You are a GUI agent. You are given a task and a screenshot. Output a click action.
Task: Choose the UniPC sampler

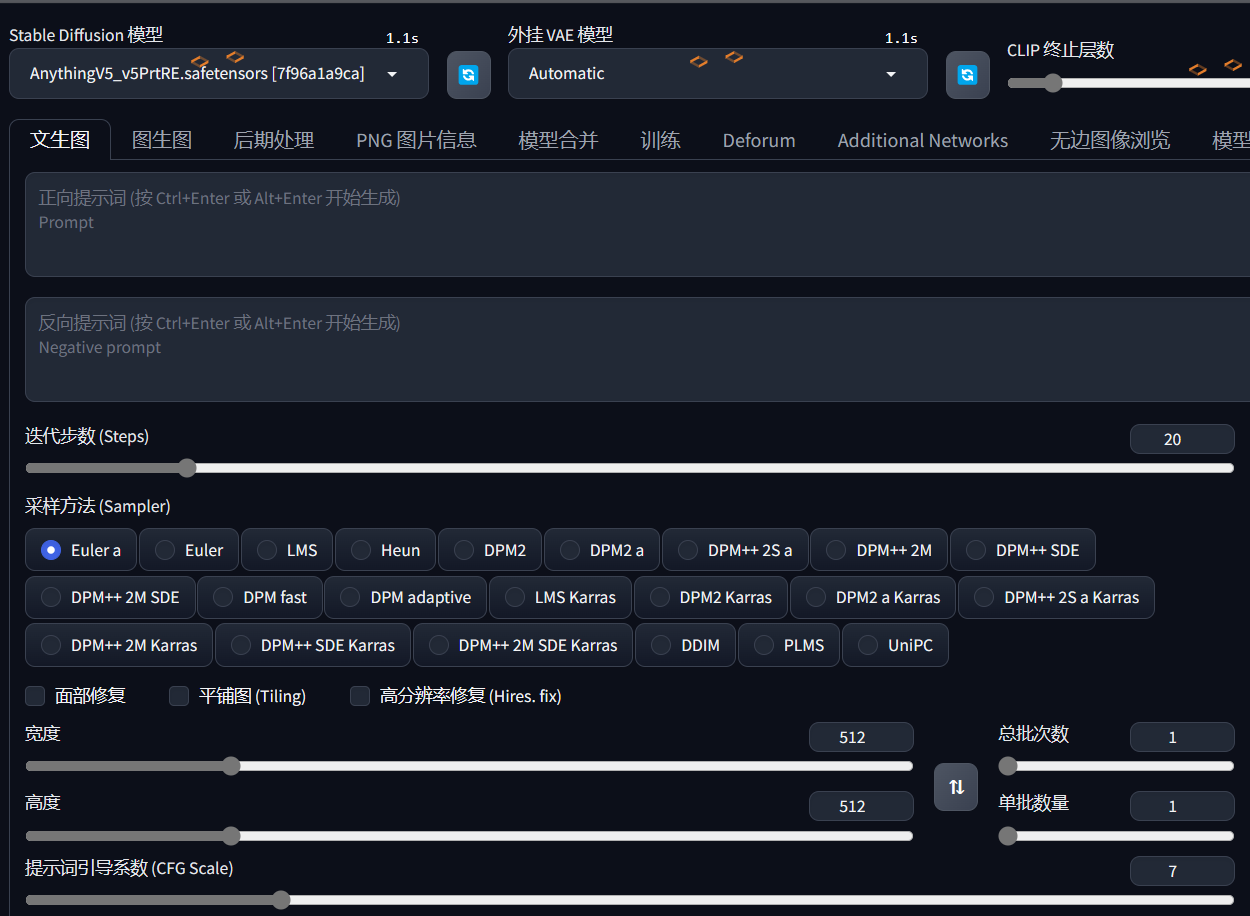(895, 645)
